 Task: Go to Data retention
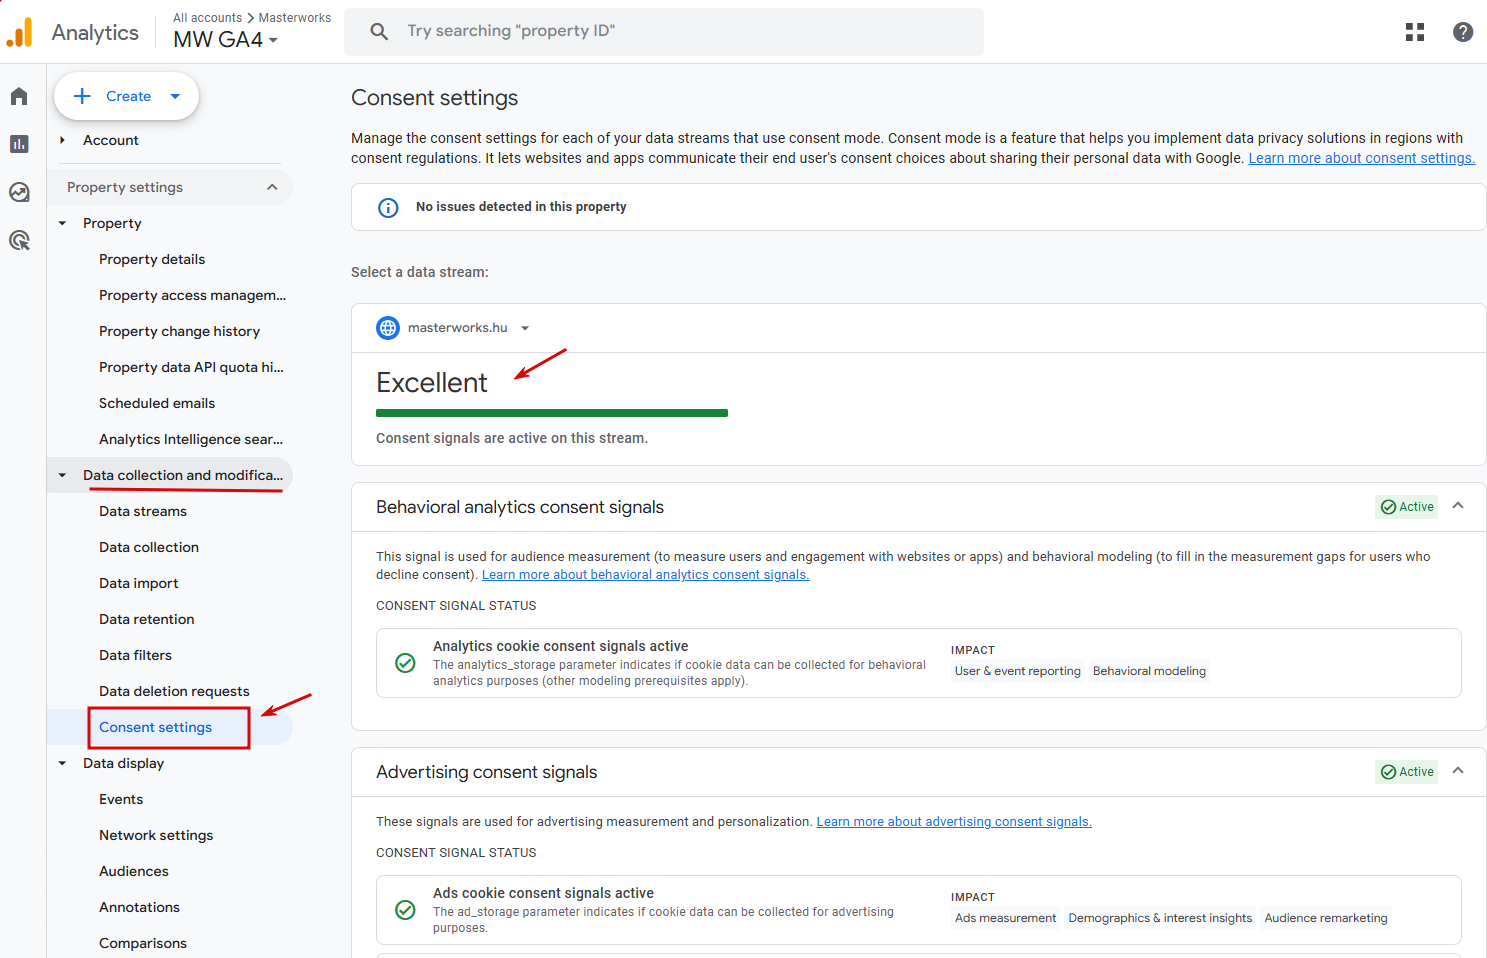click(147, 619)
